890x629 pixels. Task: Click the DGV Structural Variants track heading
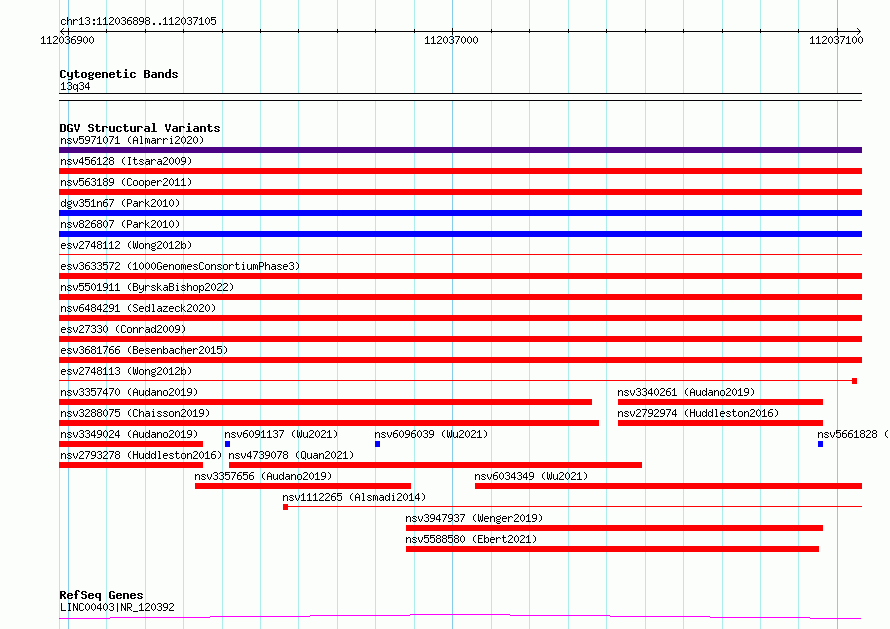pos(140,128)
